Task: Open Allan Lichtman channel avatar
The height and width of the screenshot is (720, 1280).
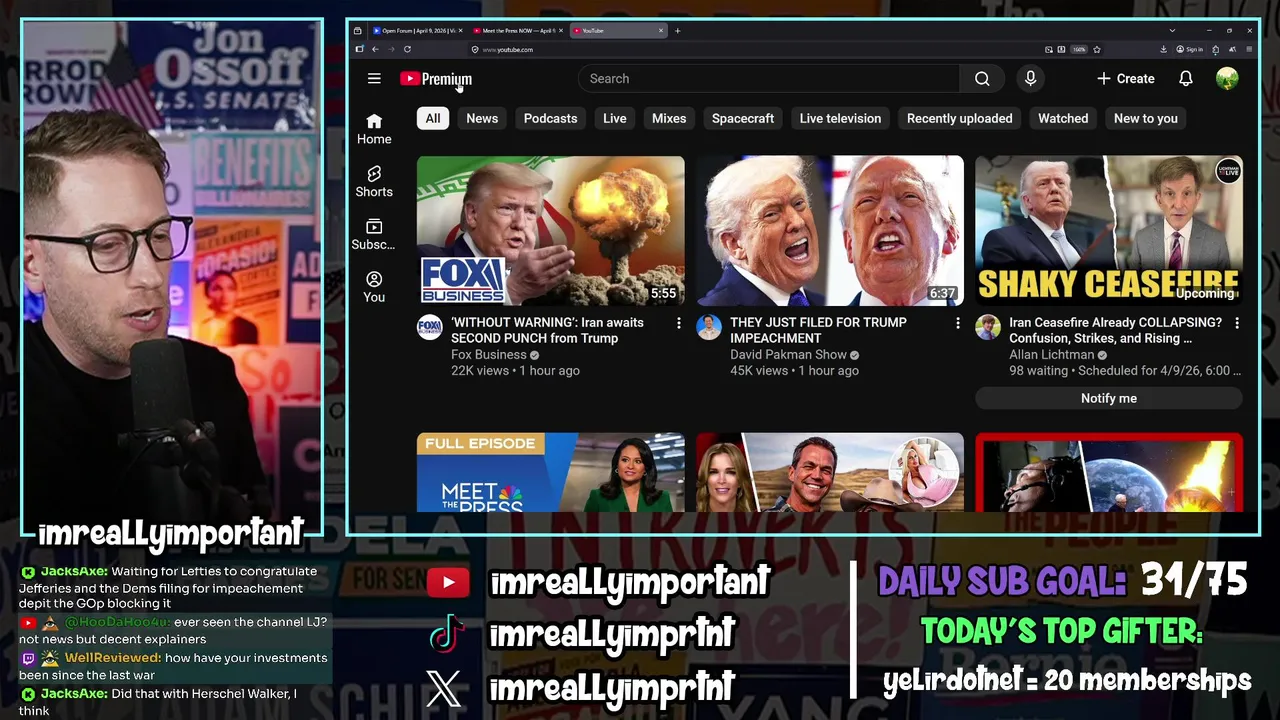Action: (988, 328)
